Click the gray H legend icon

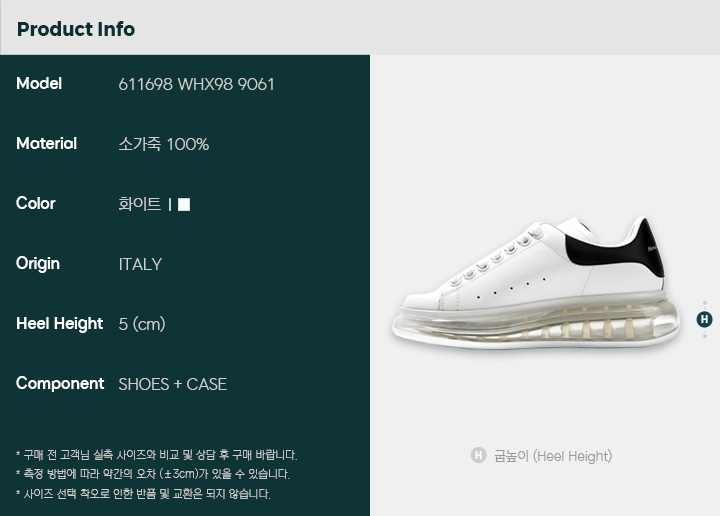click(x=478, y=455)
